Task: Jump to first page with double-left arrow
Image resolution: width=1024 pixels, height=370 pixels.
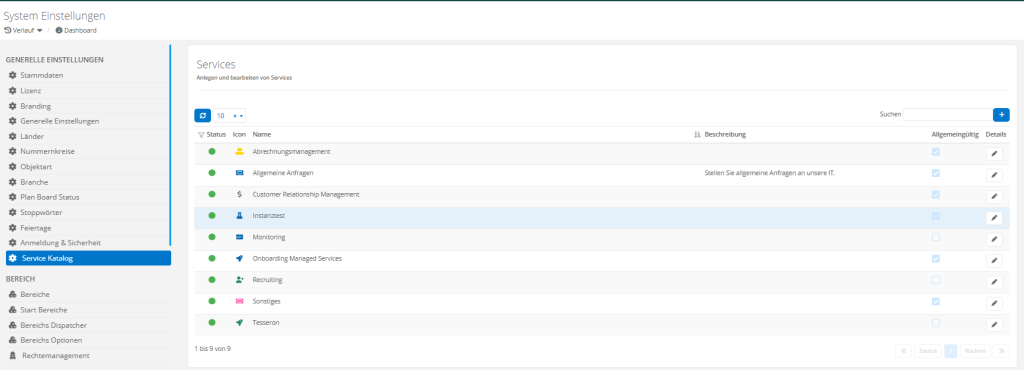Action: (x=904, y=350)
